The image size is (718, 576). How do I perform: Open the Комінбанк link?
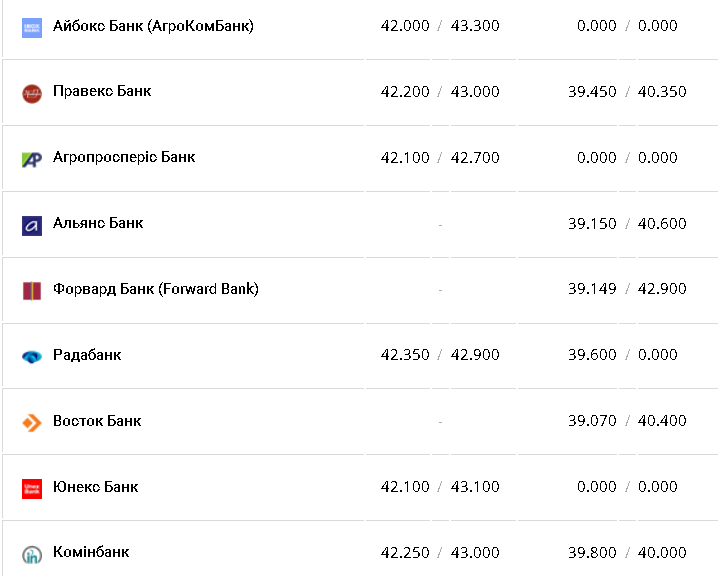tap(91, 552)
